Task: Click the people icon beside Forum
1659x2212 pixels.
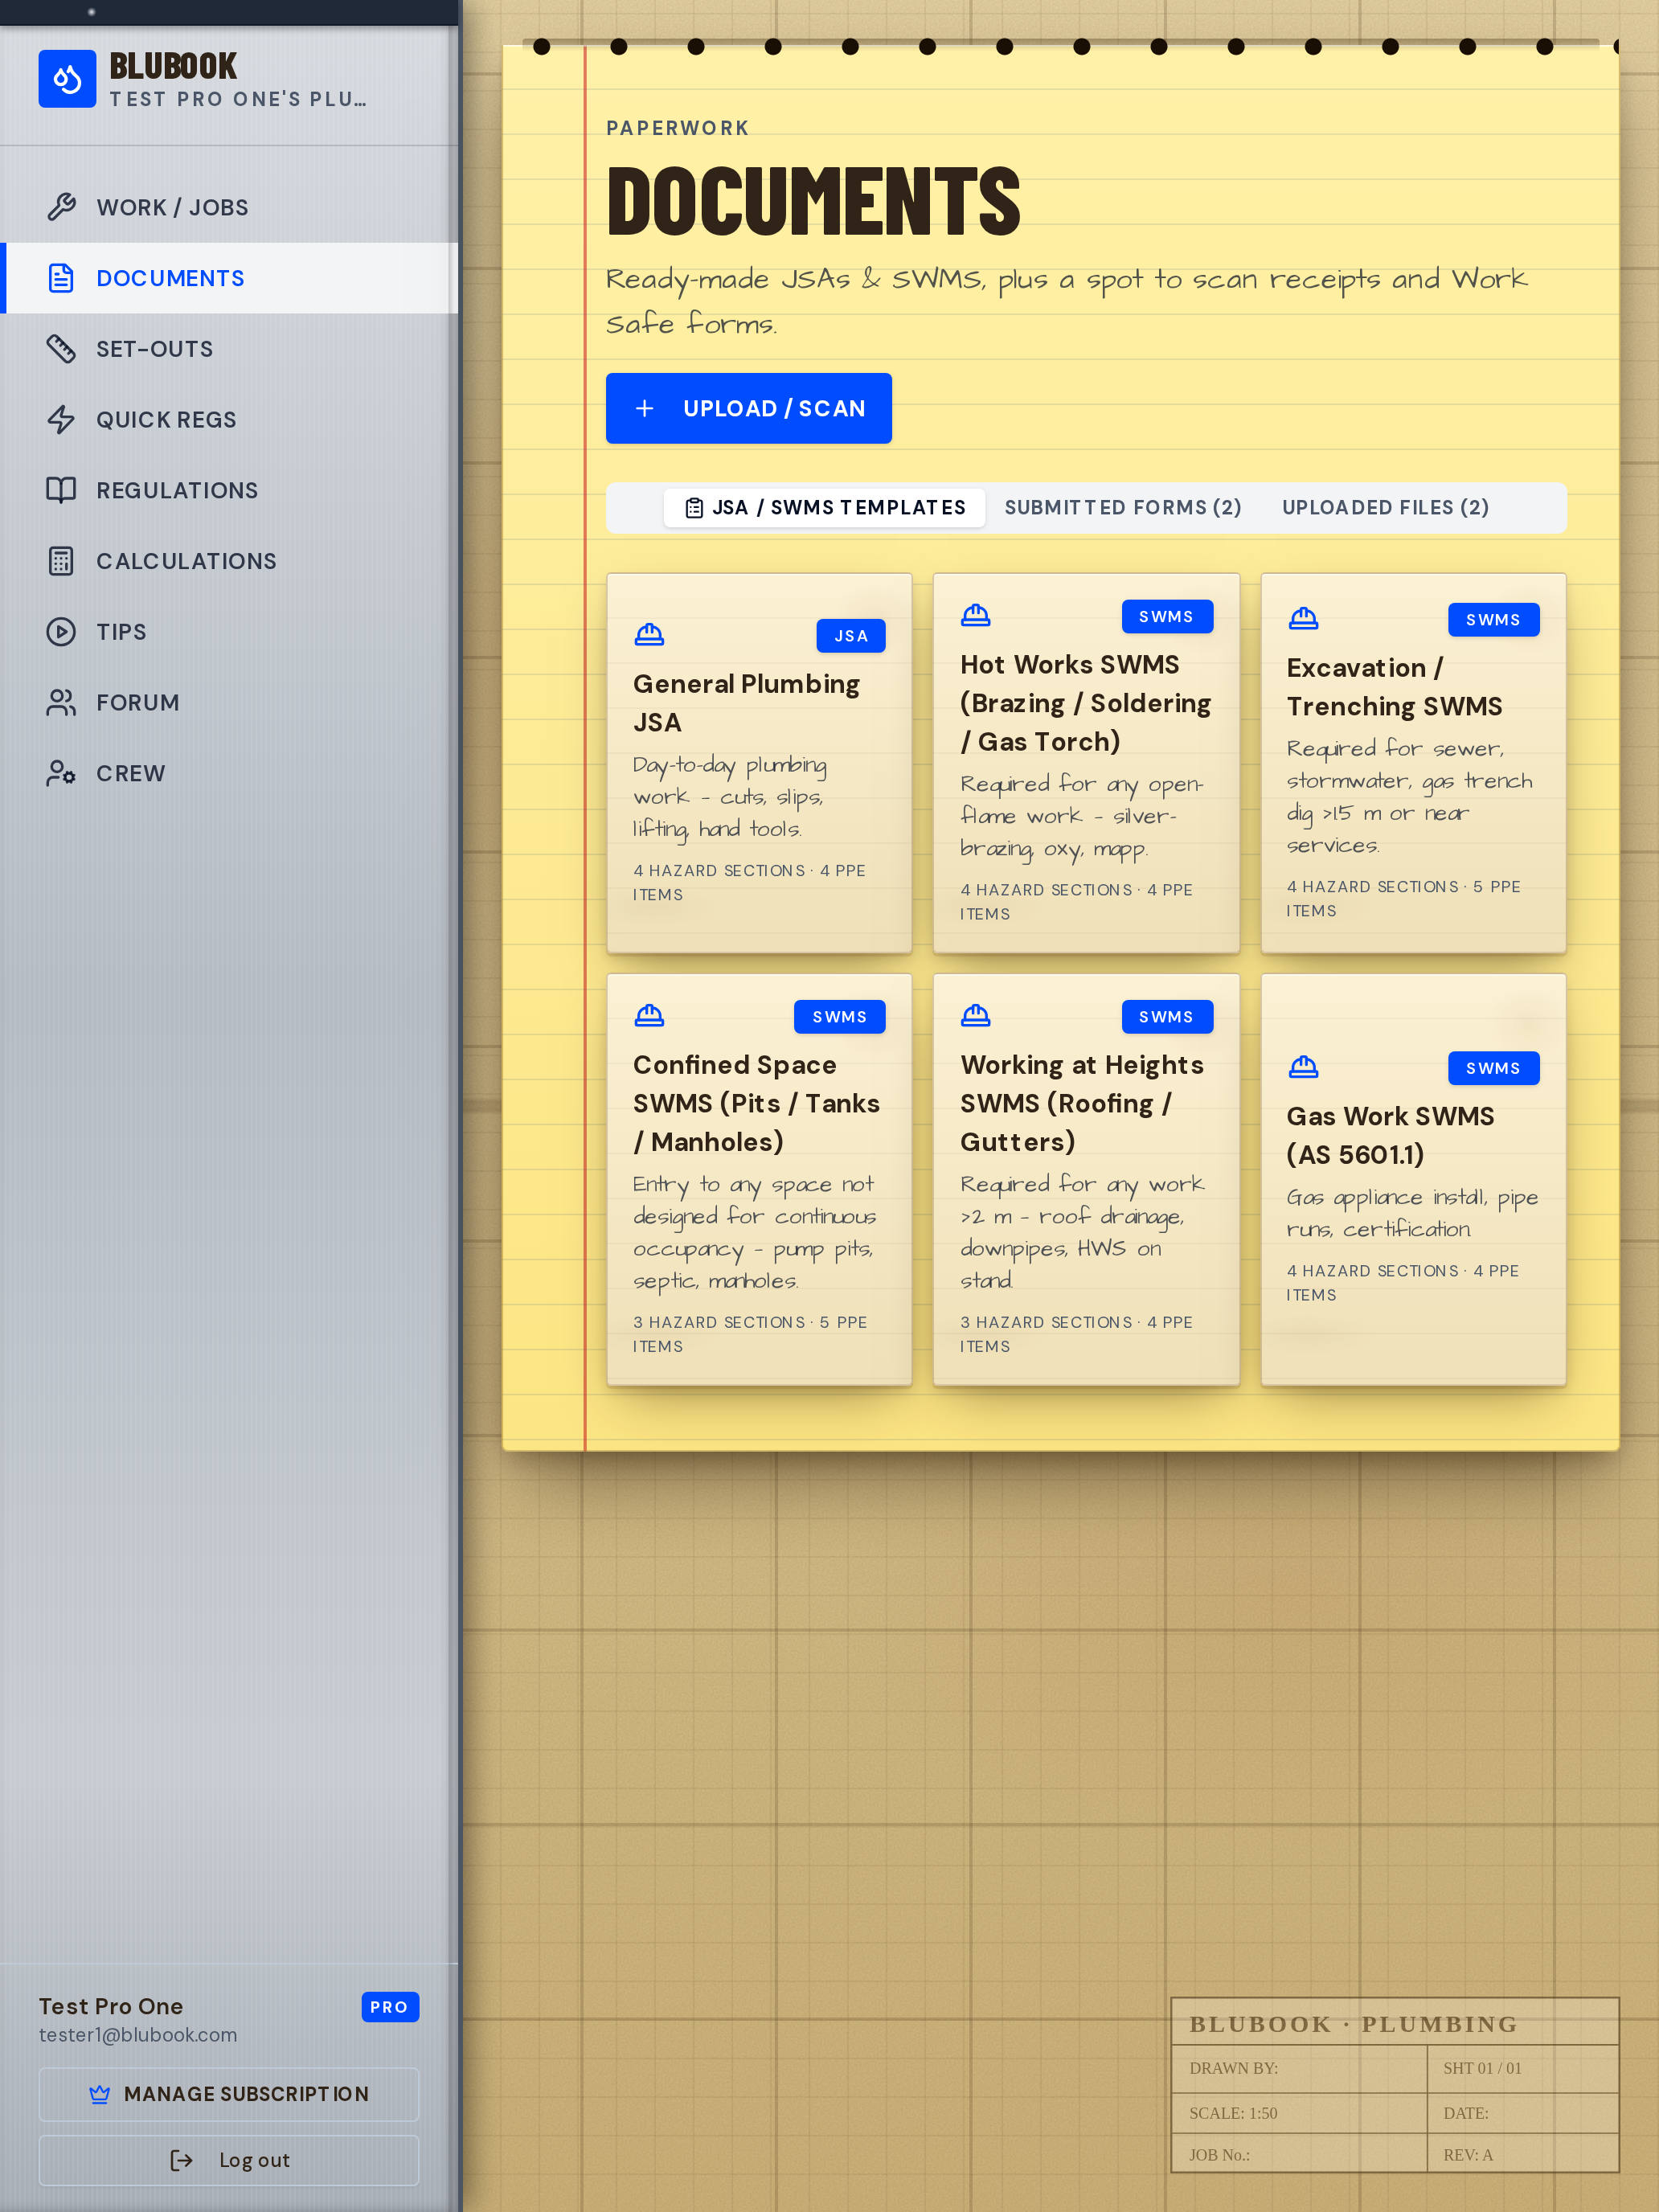Action: [61, 703]
